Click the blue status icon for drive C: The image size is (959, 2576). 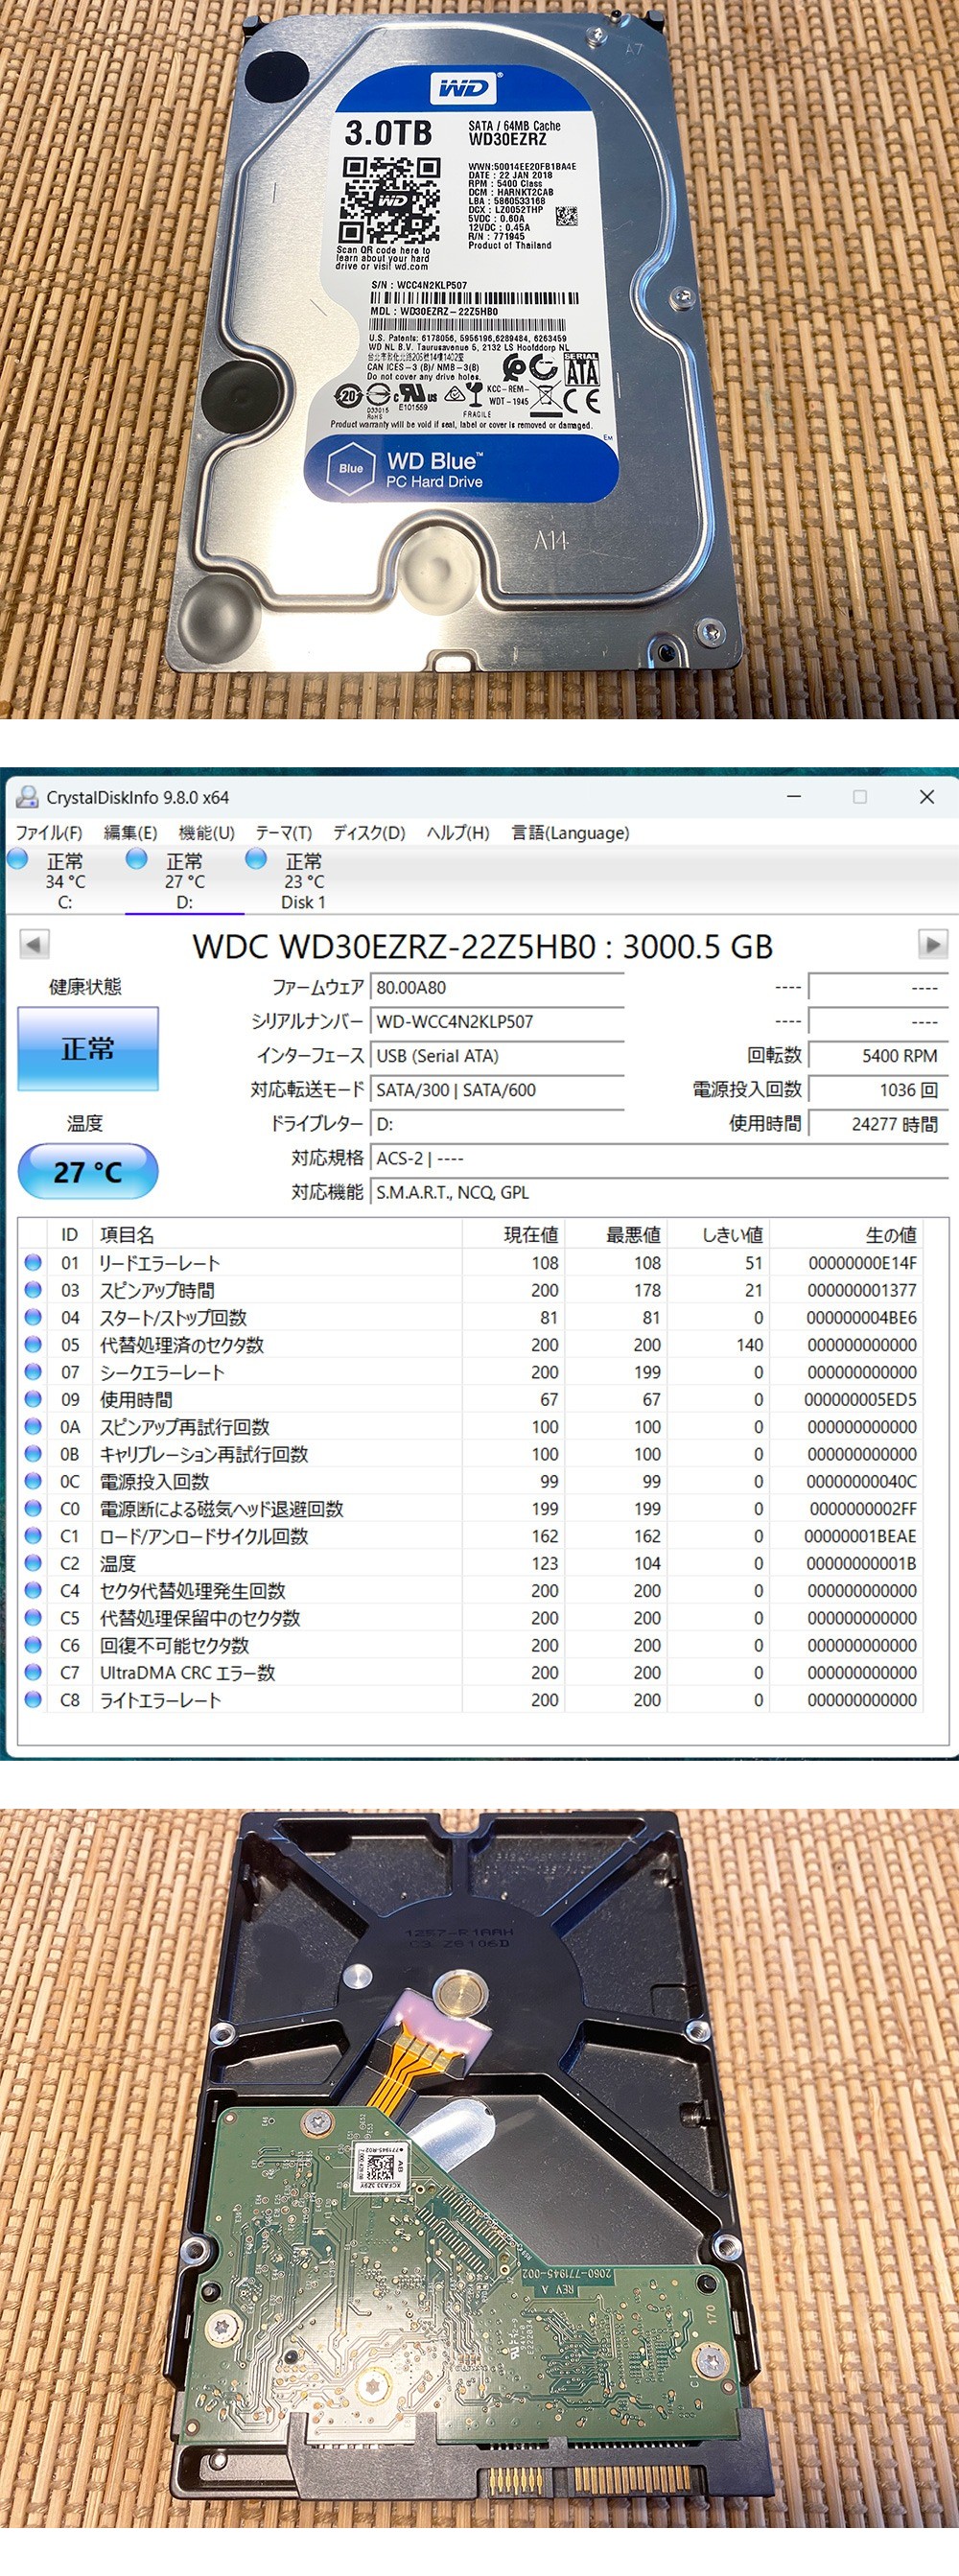point(18,859)
